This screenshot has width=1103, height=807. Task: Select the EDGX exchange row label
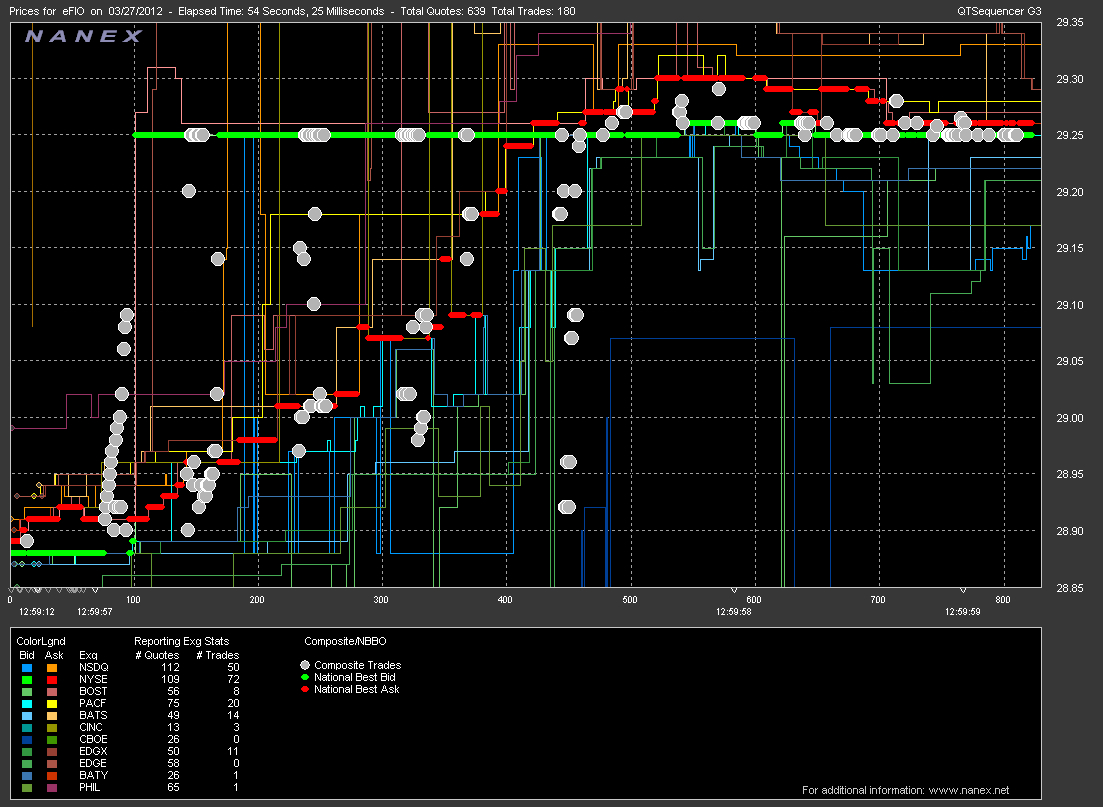tap(93, 751)
